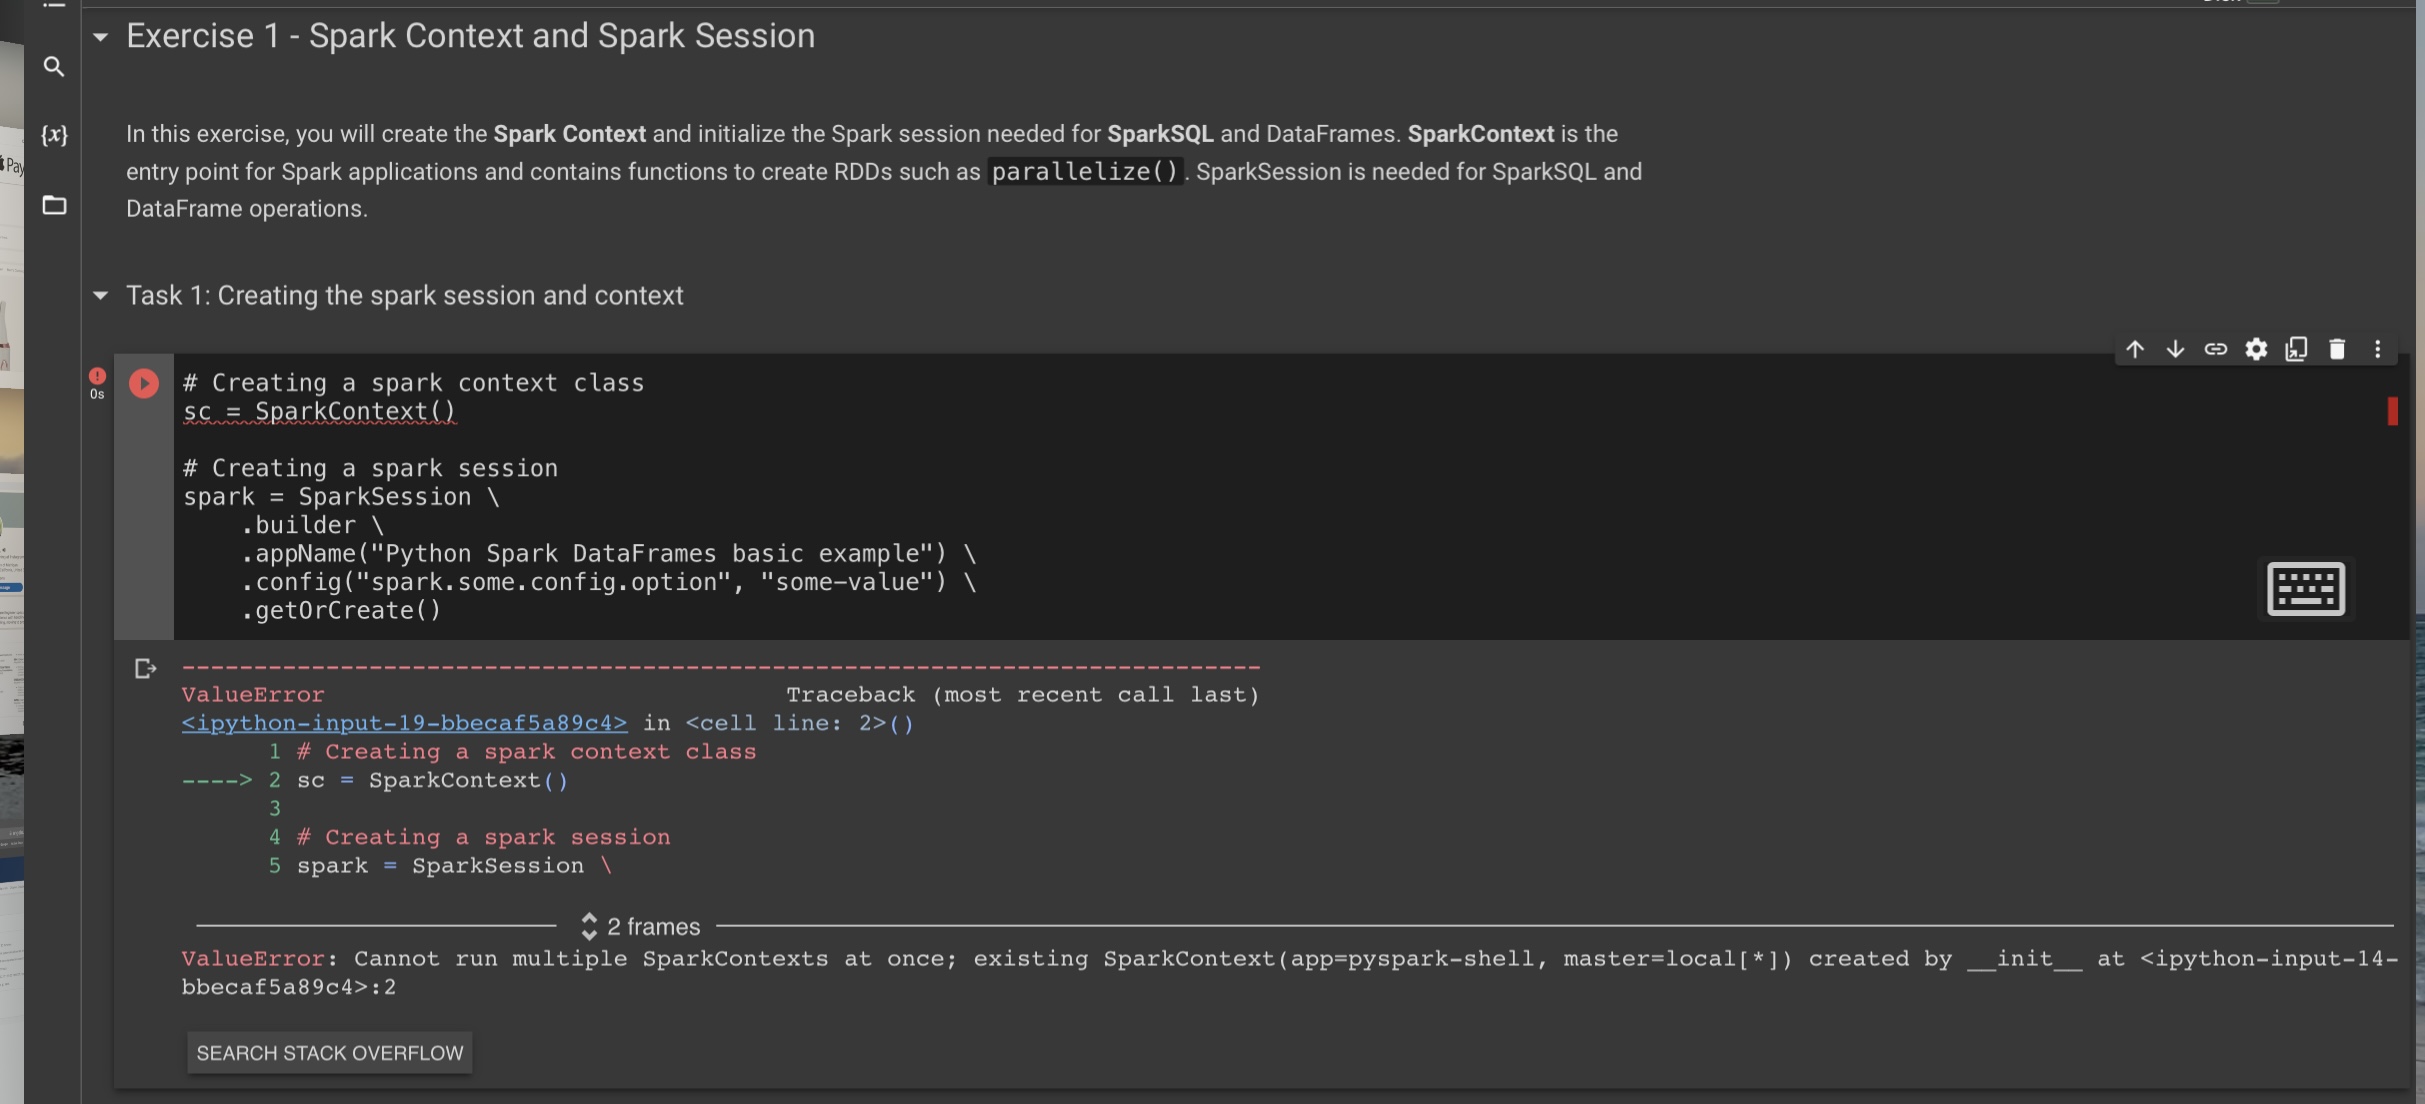Open the Files panel from the sidebar

coord(54,205)
